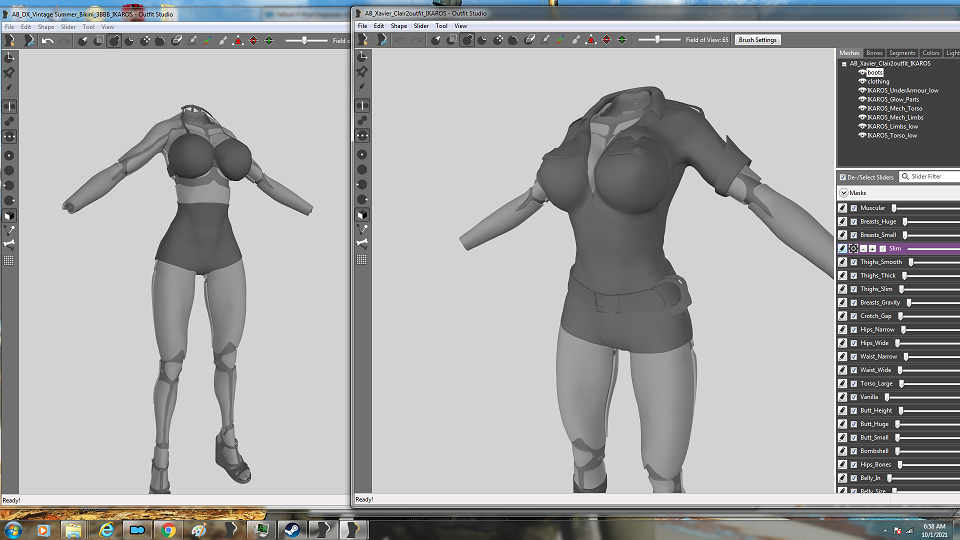The width and height of the screenshot is (960, 540).
Task: Open Windows Start button on taskbar
Action: 13,530
